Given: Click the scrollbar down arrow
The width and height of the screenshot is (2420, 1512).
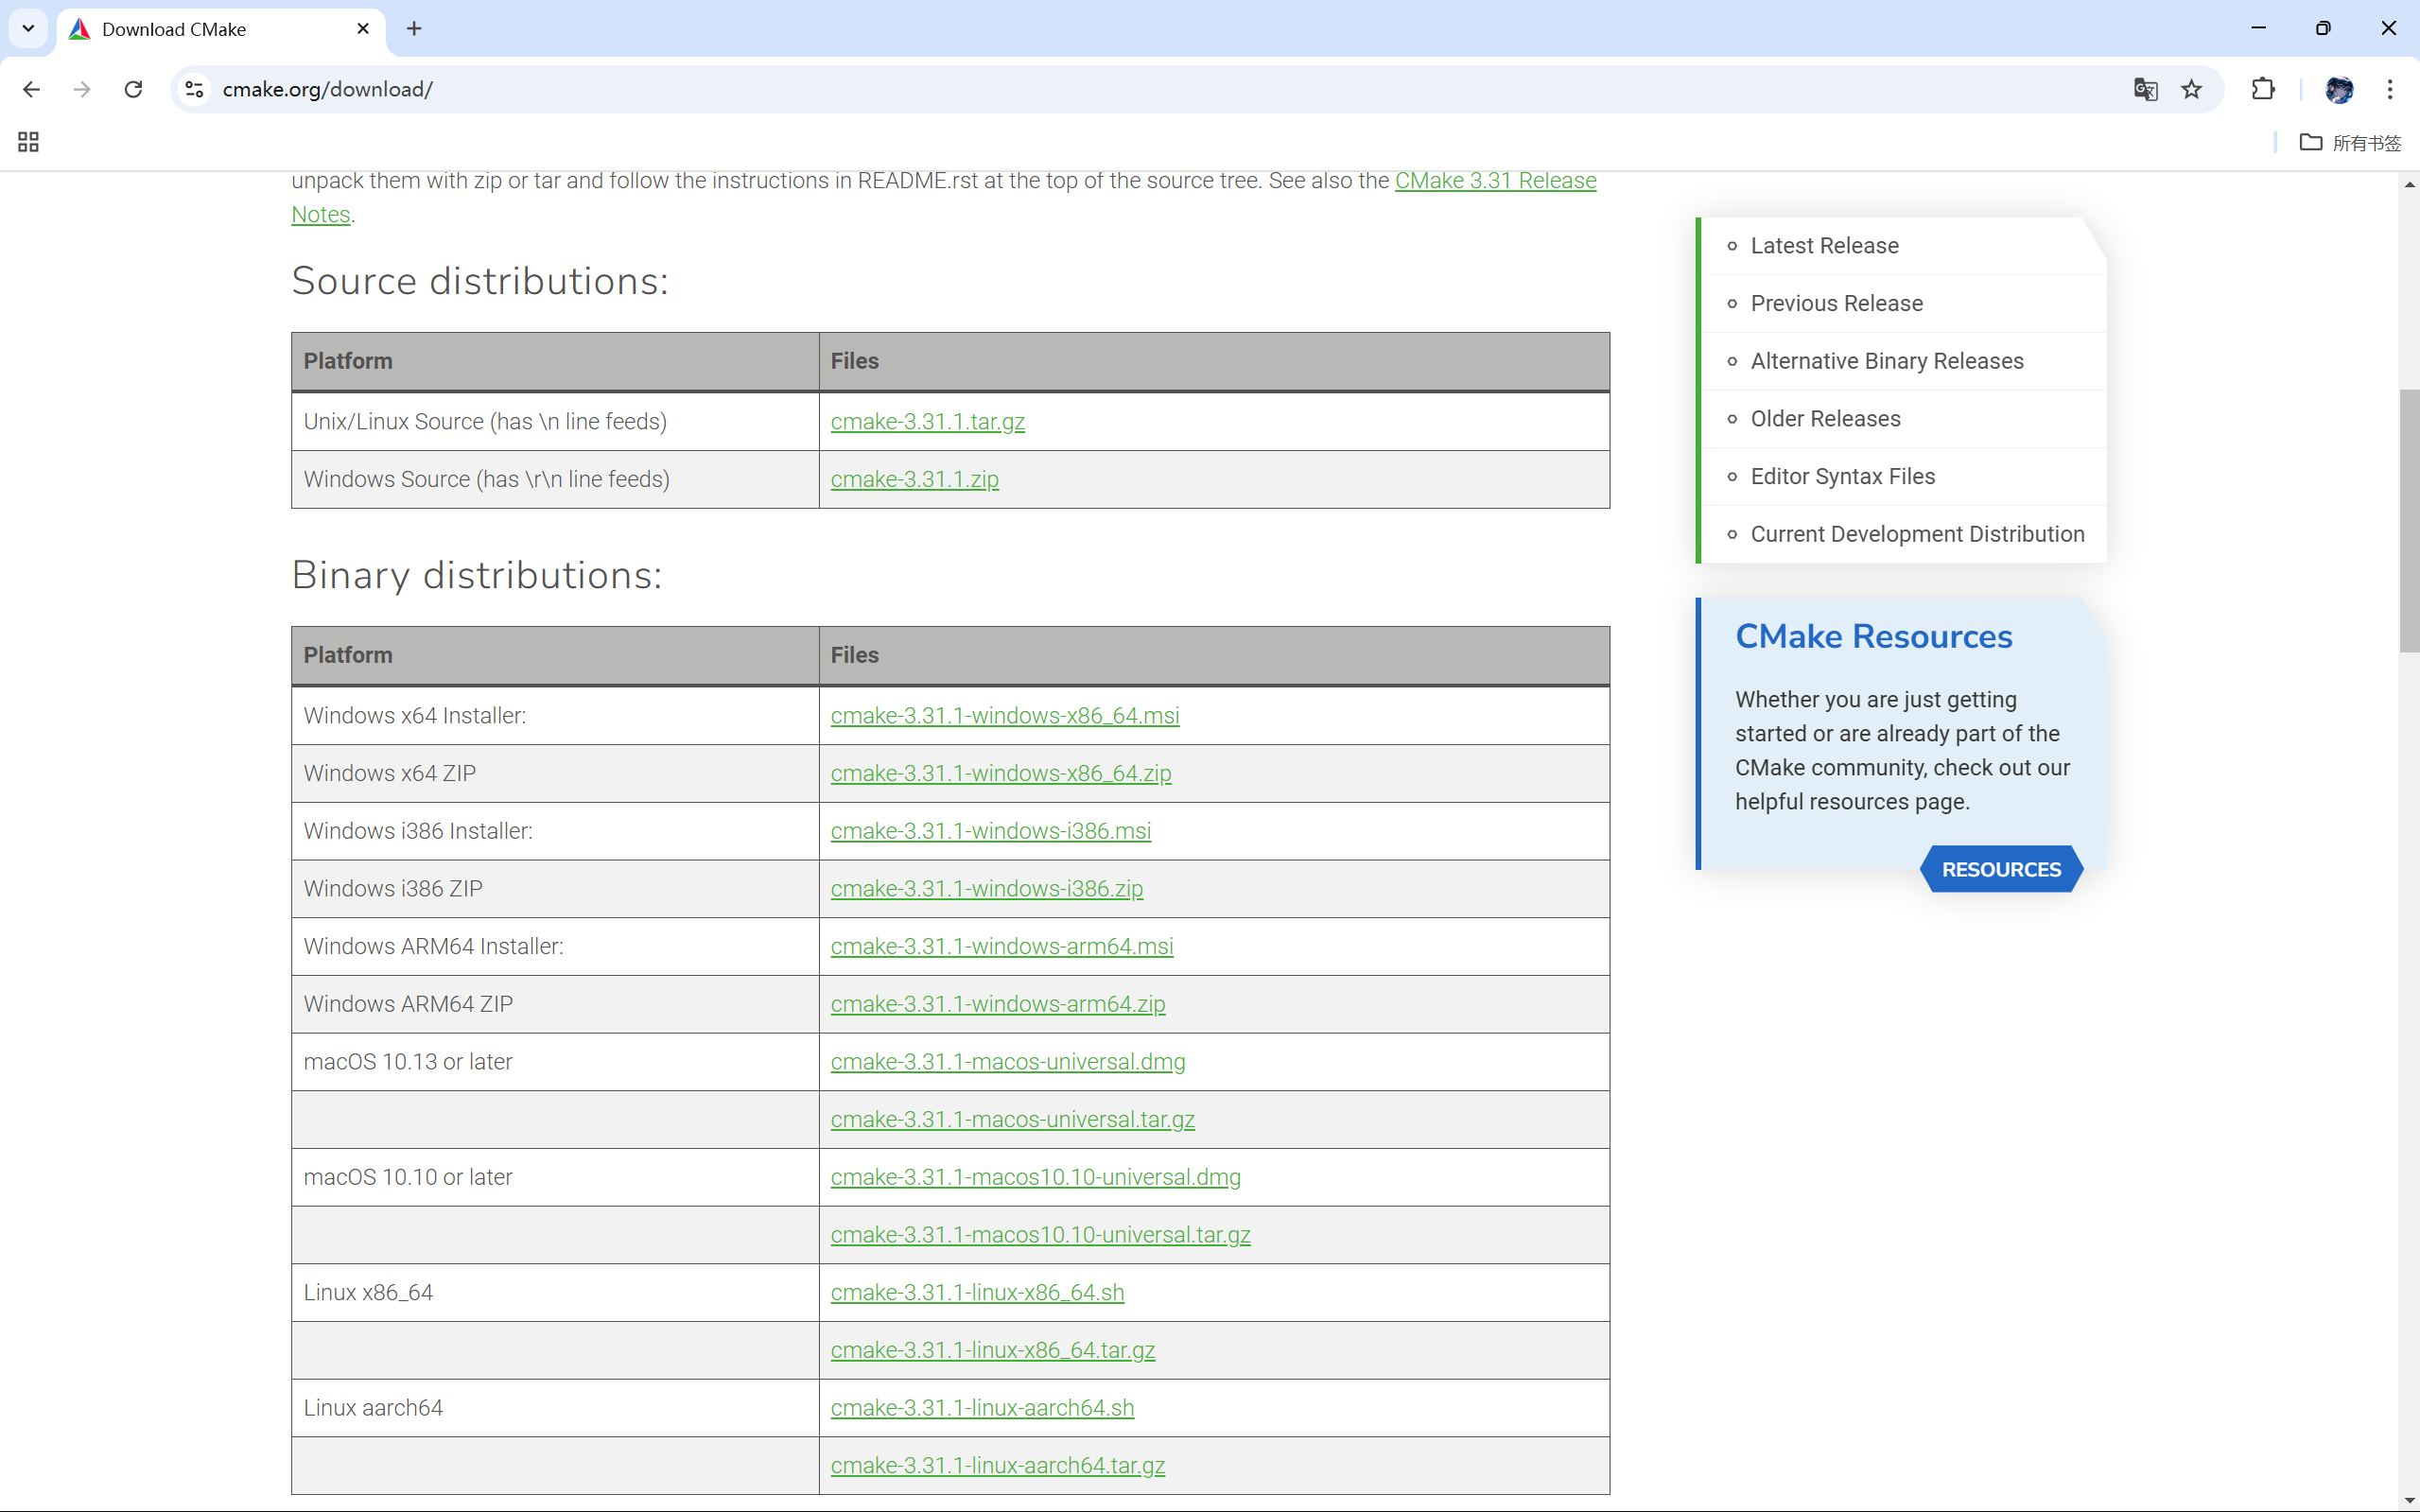Looking at the screenshot, I should (x=2409, y=1501).
